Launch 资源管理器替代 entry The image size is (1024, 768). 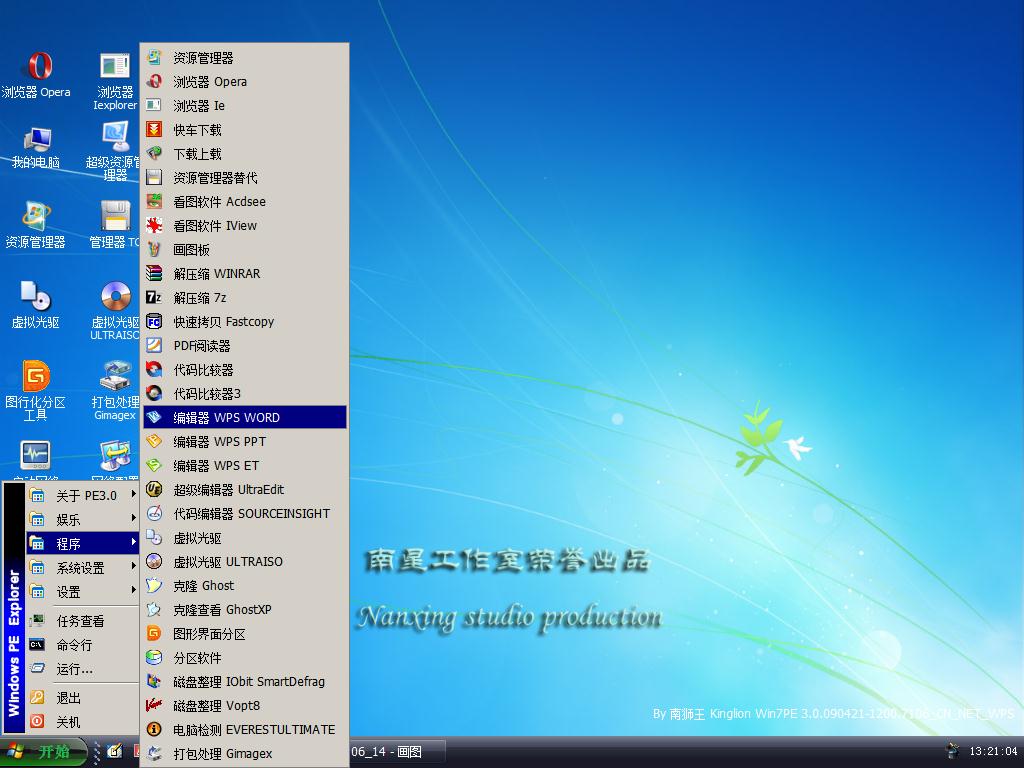[245, 178]
